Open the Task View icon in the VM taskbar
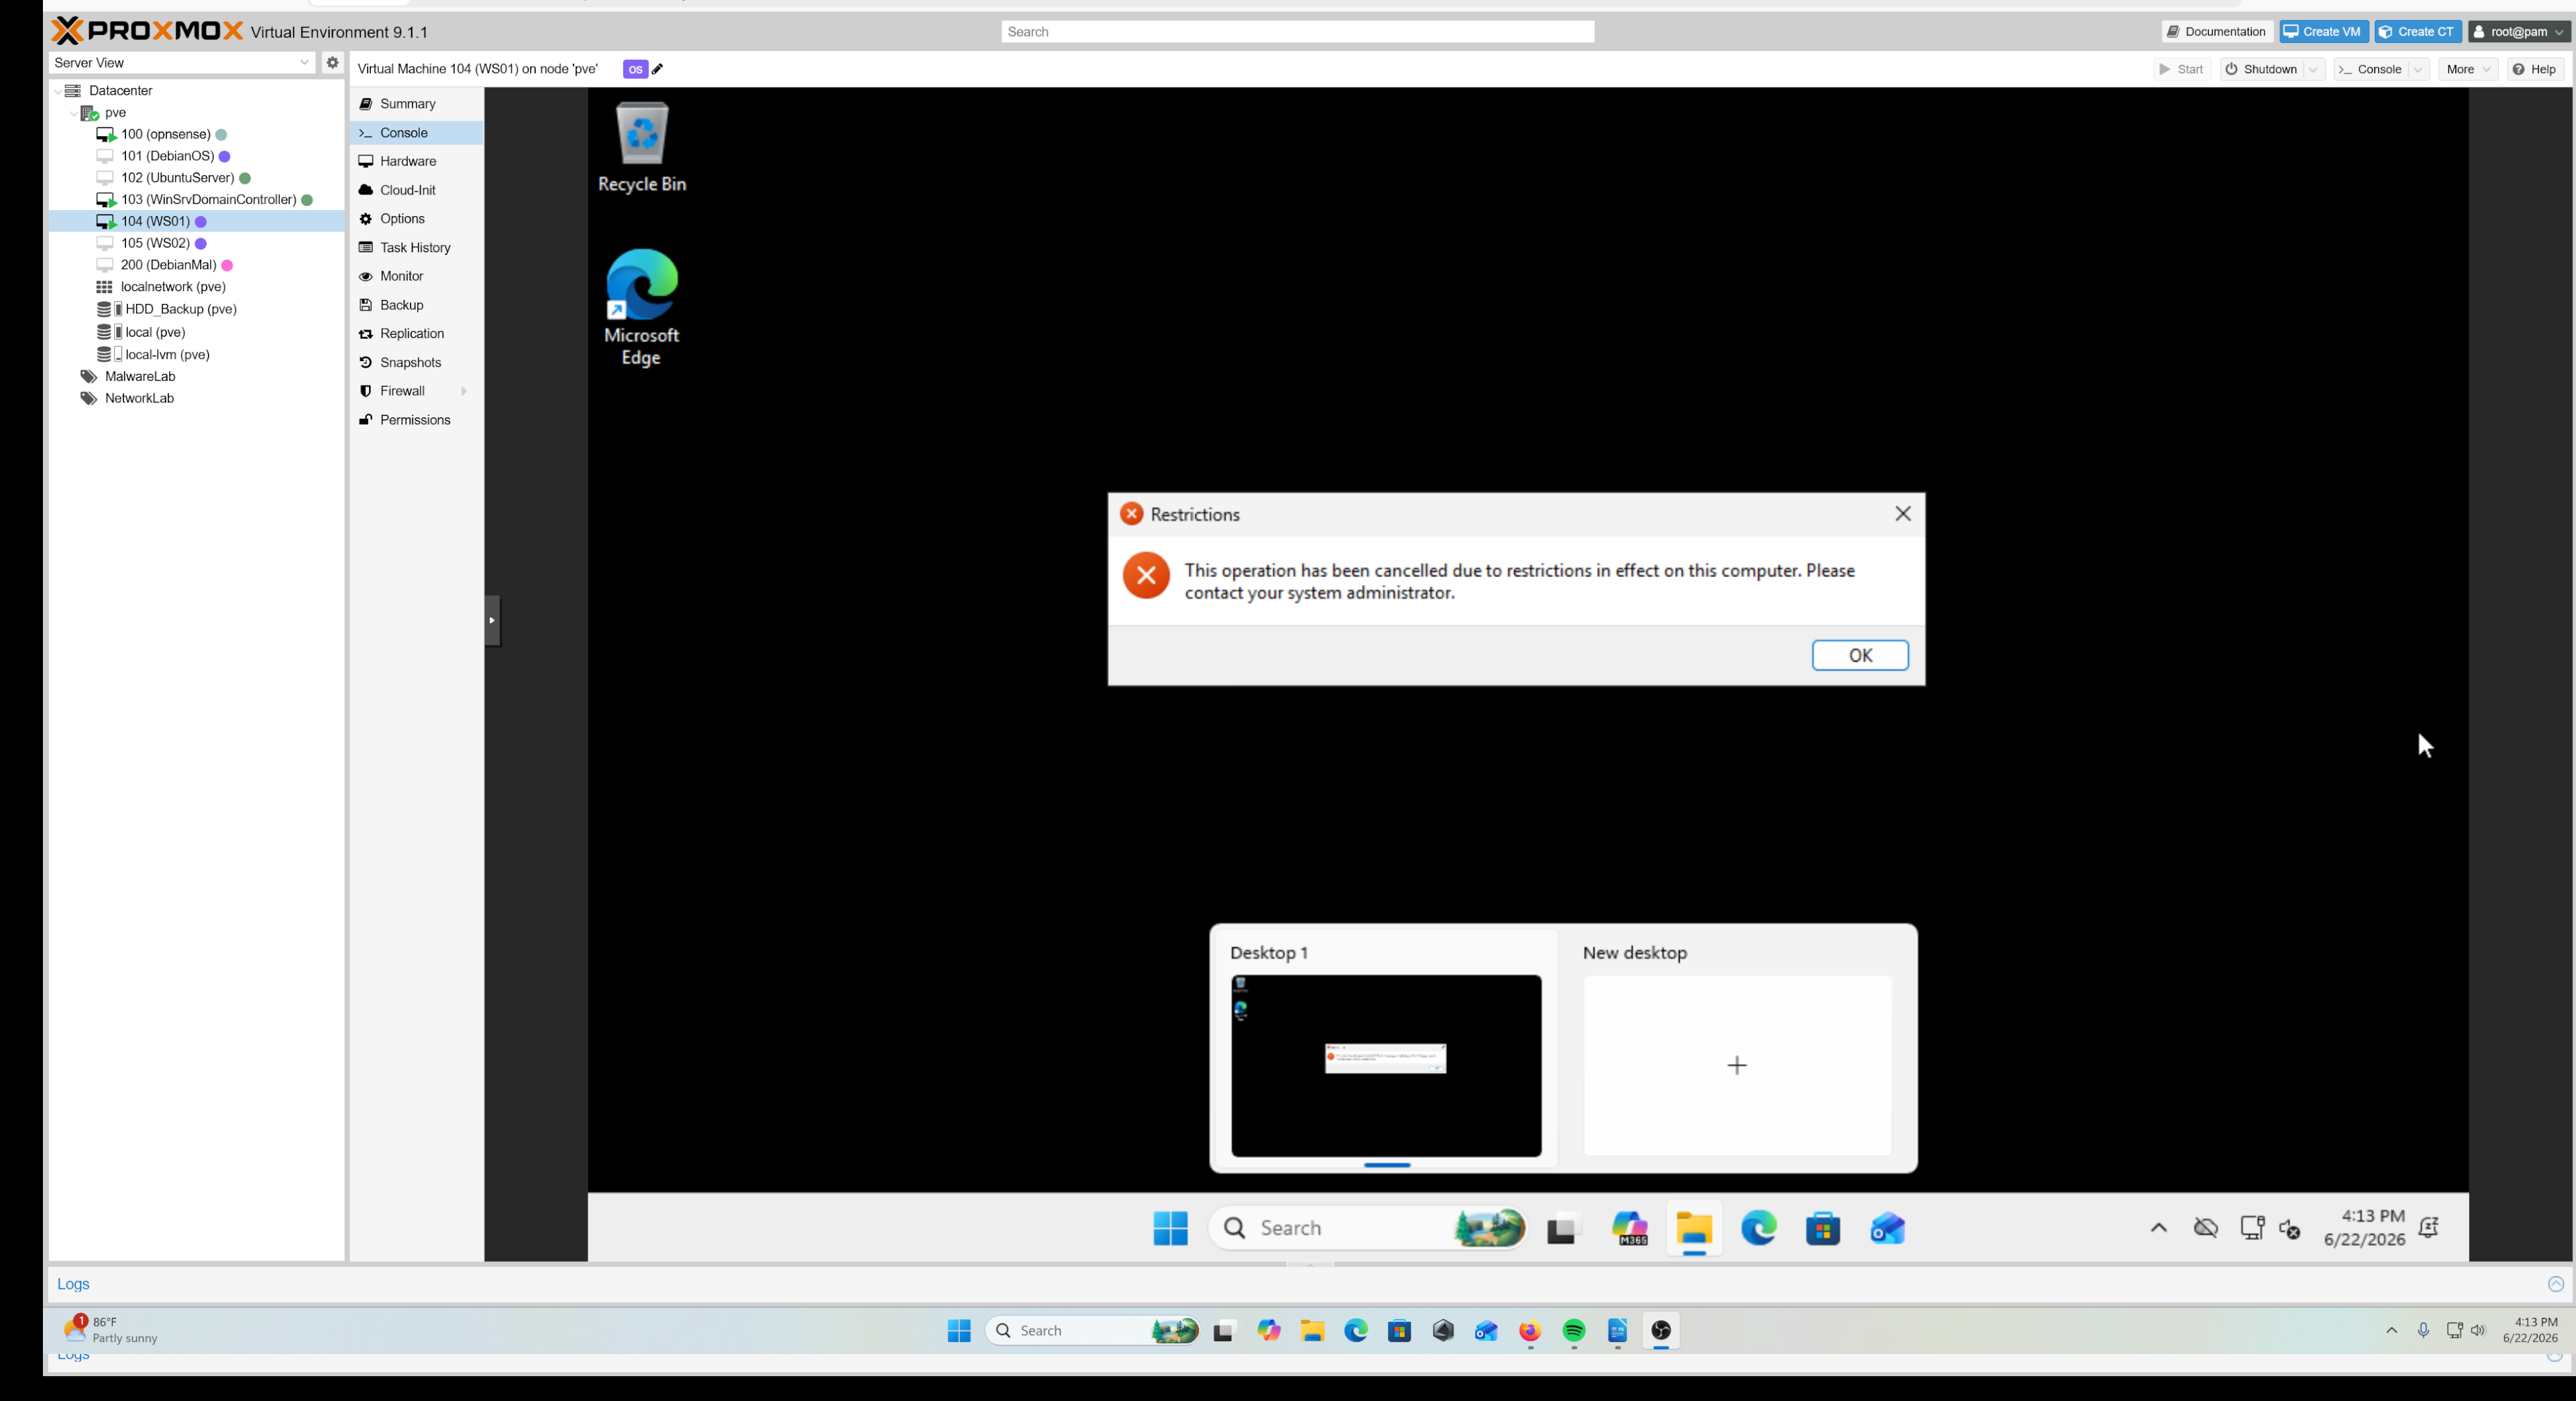2576x1401 pixels. (1562, 1228)
